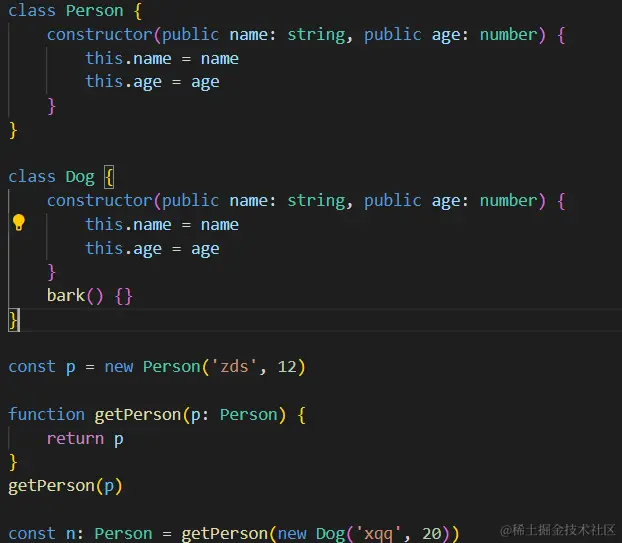Click 'new' keyword in 'const p' line
Screen dimensions: 622x543
pos(119,367)
